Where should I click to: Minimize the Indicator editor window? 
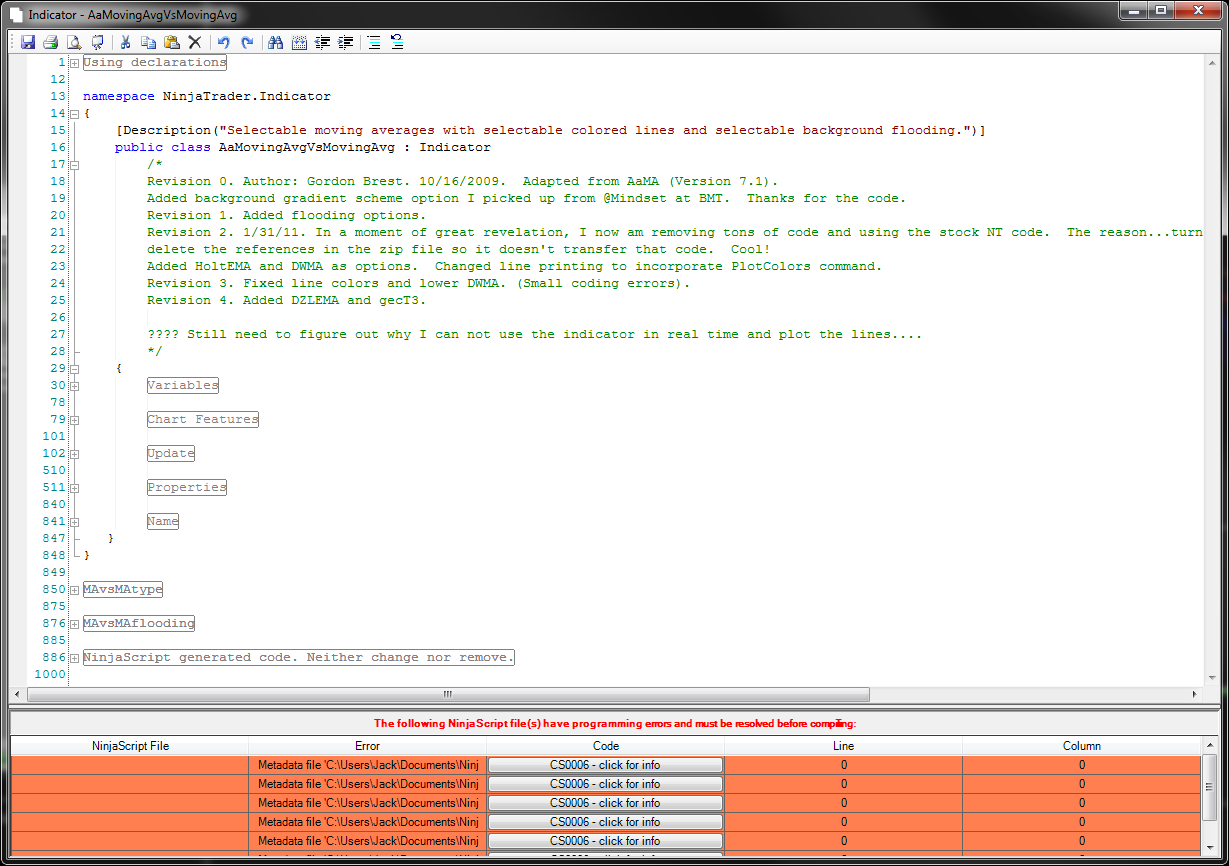point(1133,10)
